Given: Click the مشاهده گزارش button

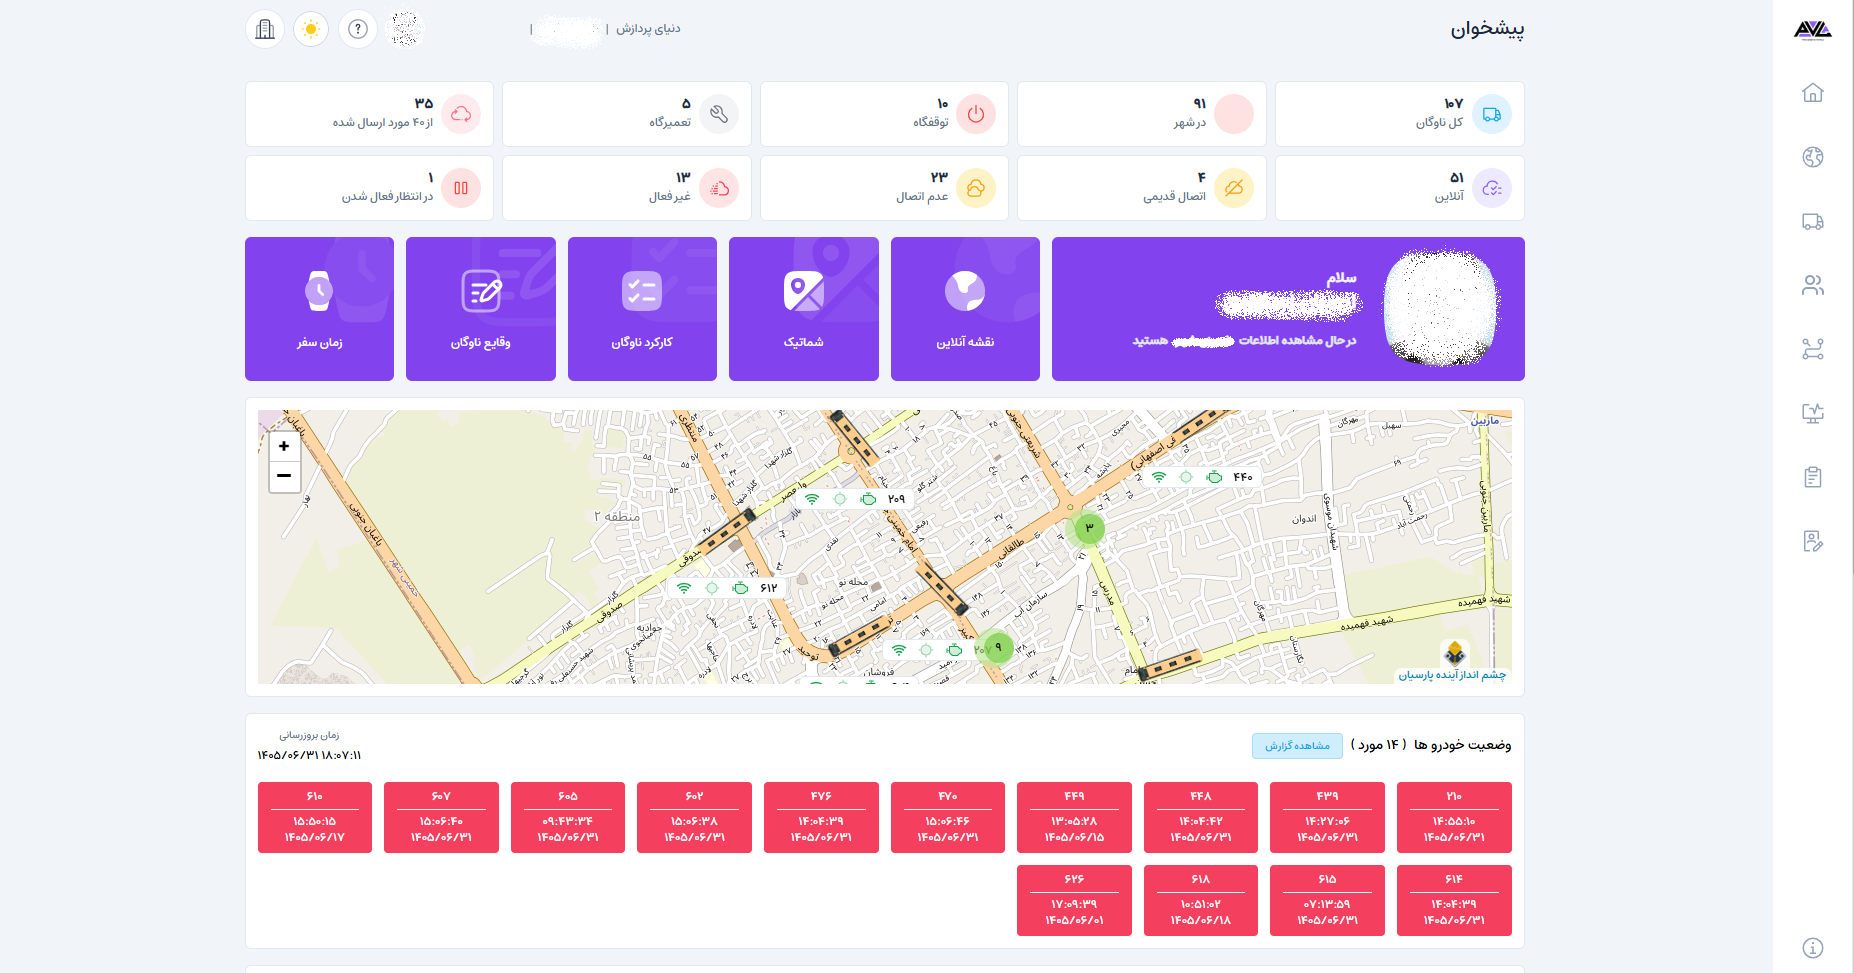Looking at the screenshot, I should coord(1297,746).
